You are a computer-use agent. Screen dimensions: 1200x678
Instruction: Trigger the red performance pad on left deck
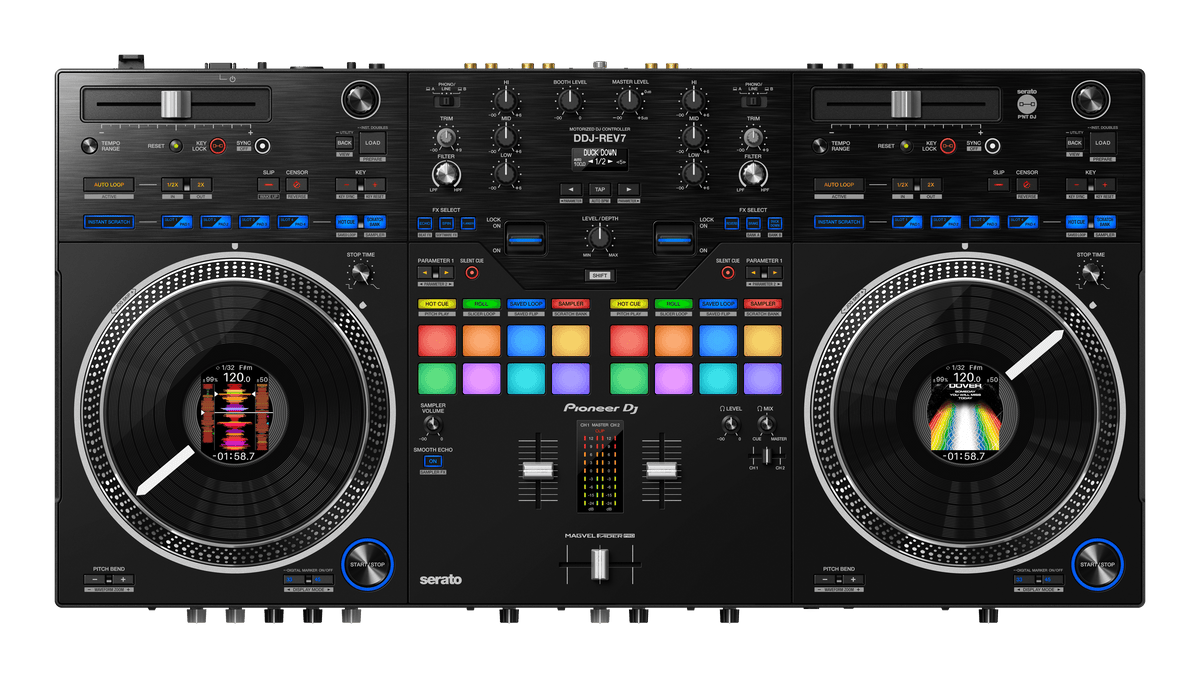click(x=437, y=340)
